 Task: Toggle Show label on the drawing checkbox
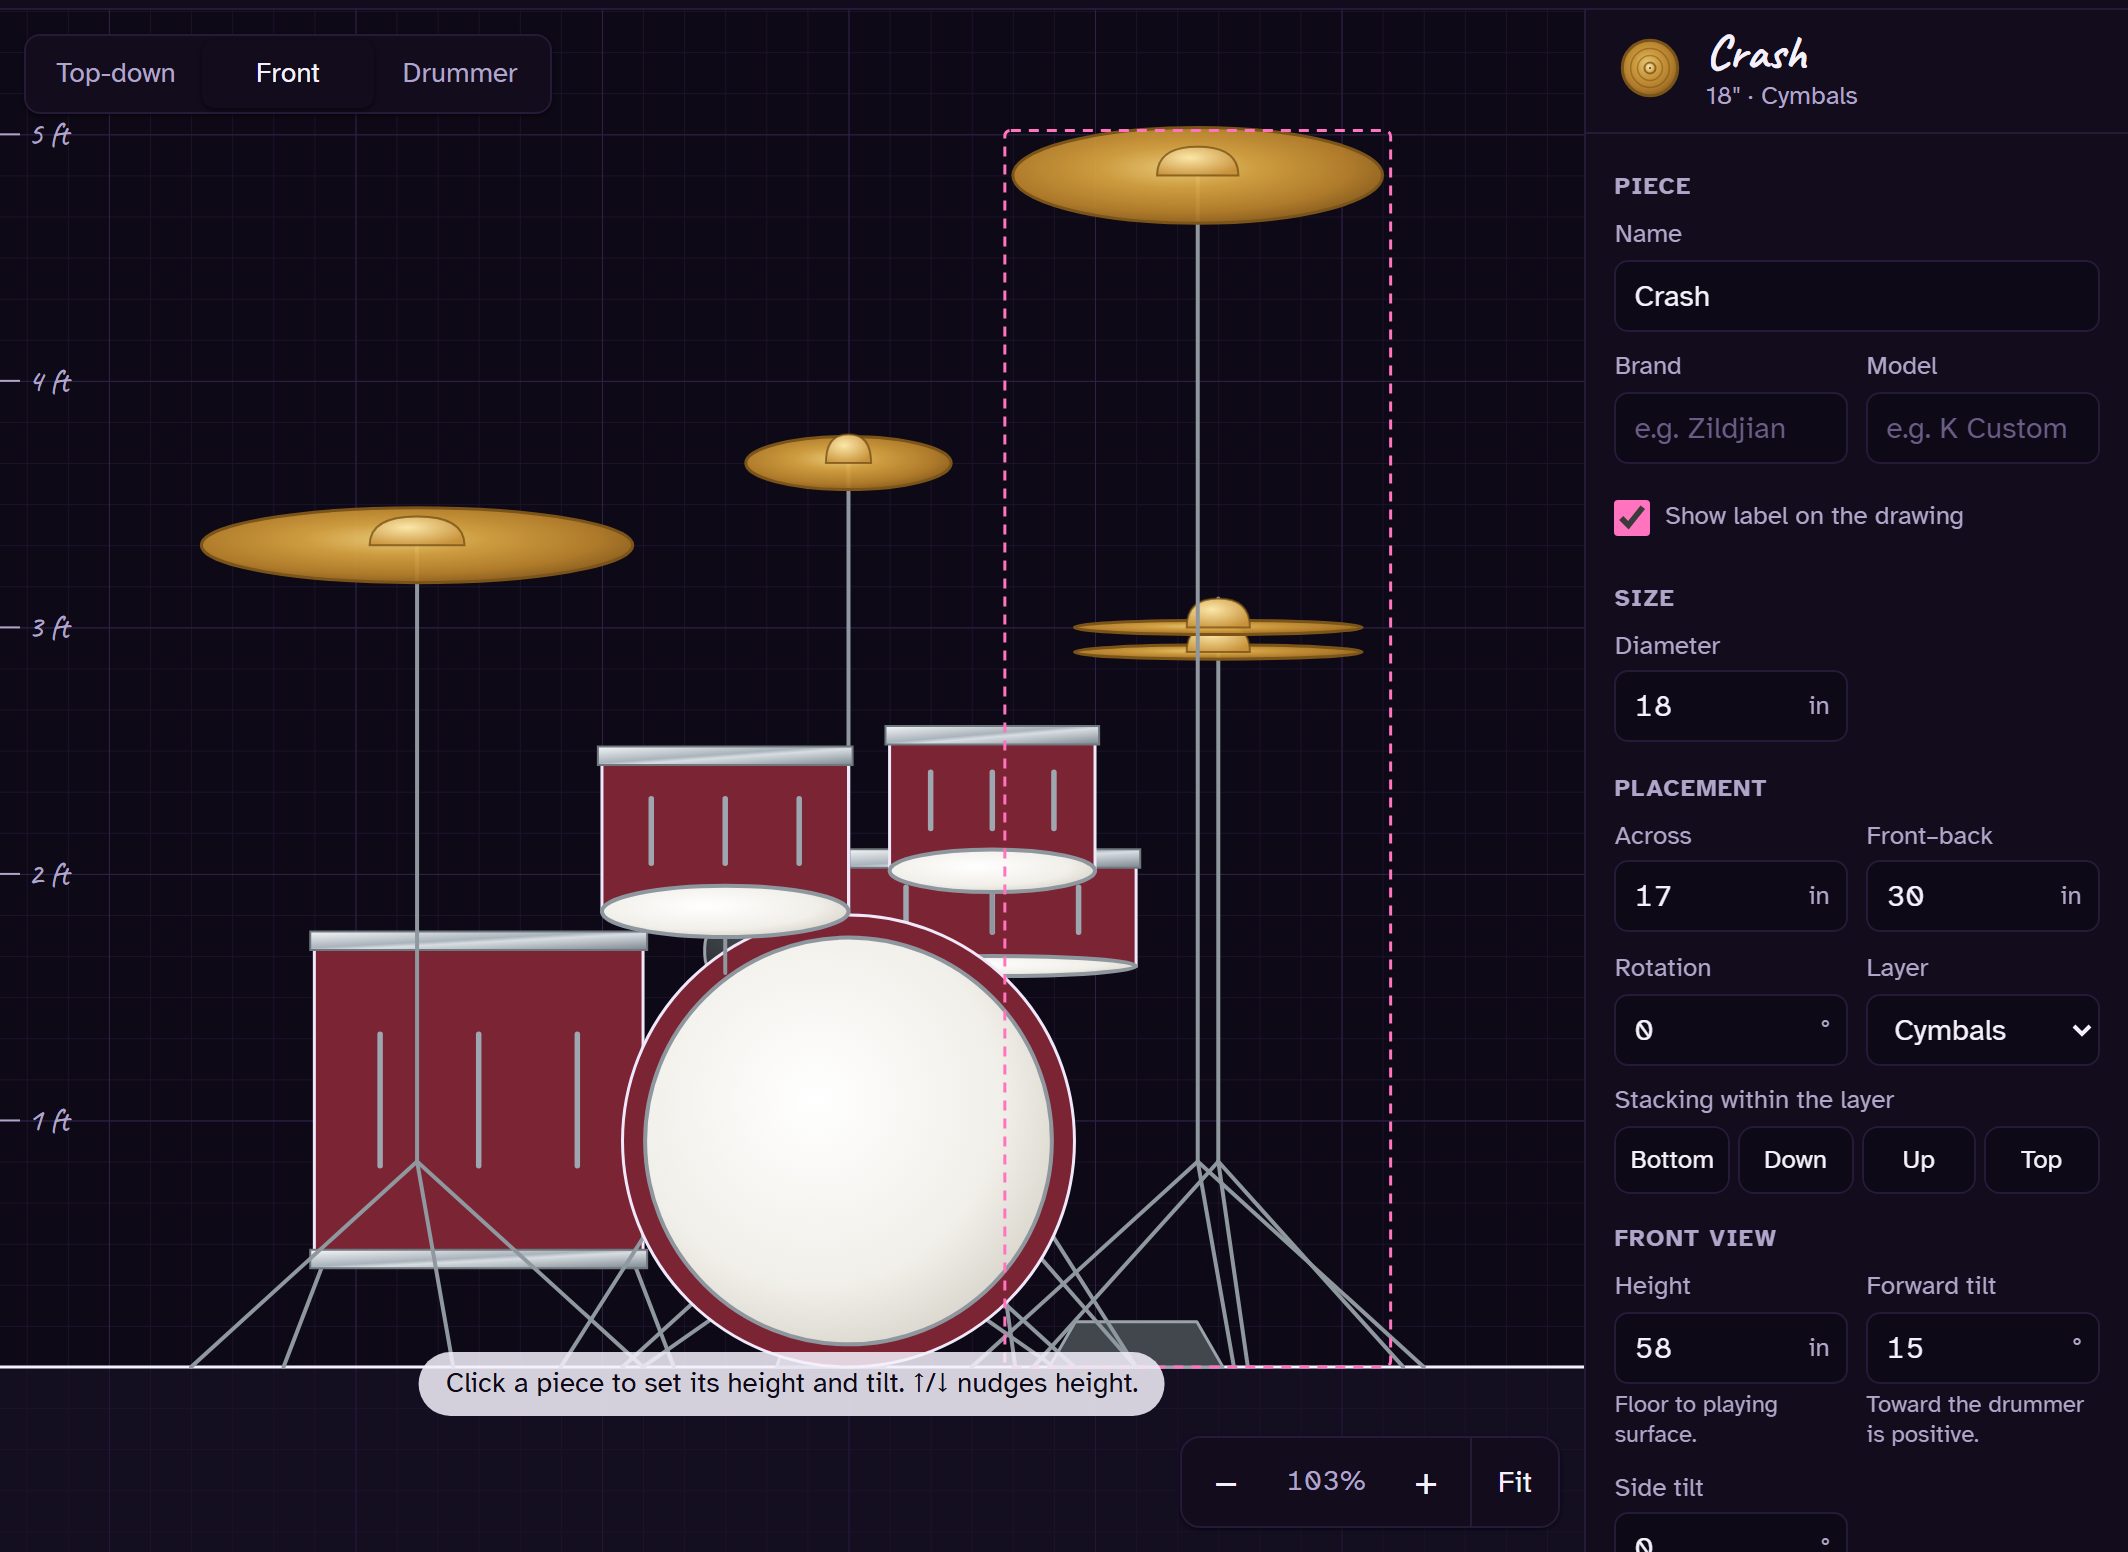[x=1632, y=517]
